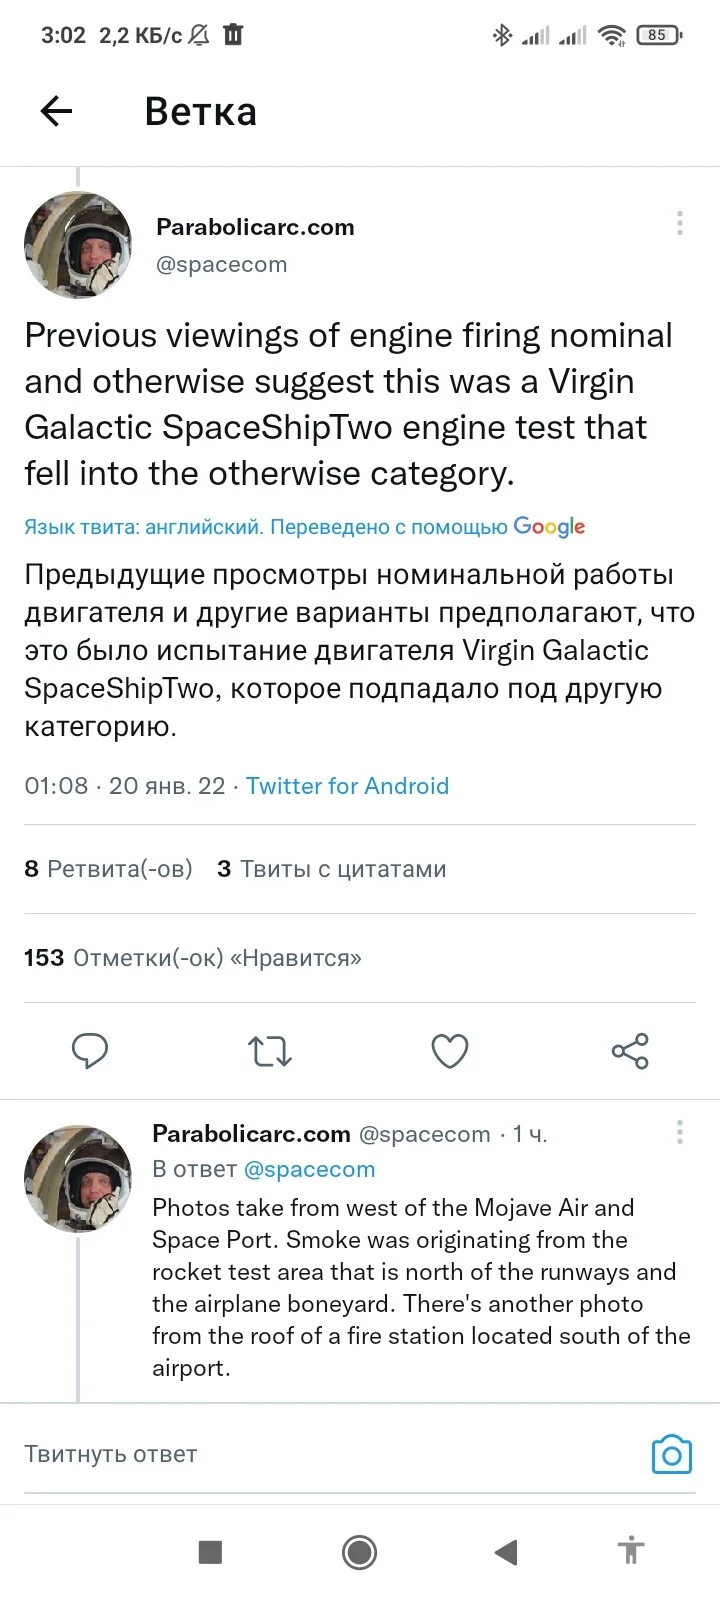Focus the Твитнуть ответ reply field
The width and height of the screenshot is (720, 1600).
click(330, 1454)
